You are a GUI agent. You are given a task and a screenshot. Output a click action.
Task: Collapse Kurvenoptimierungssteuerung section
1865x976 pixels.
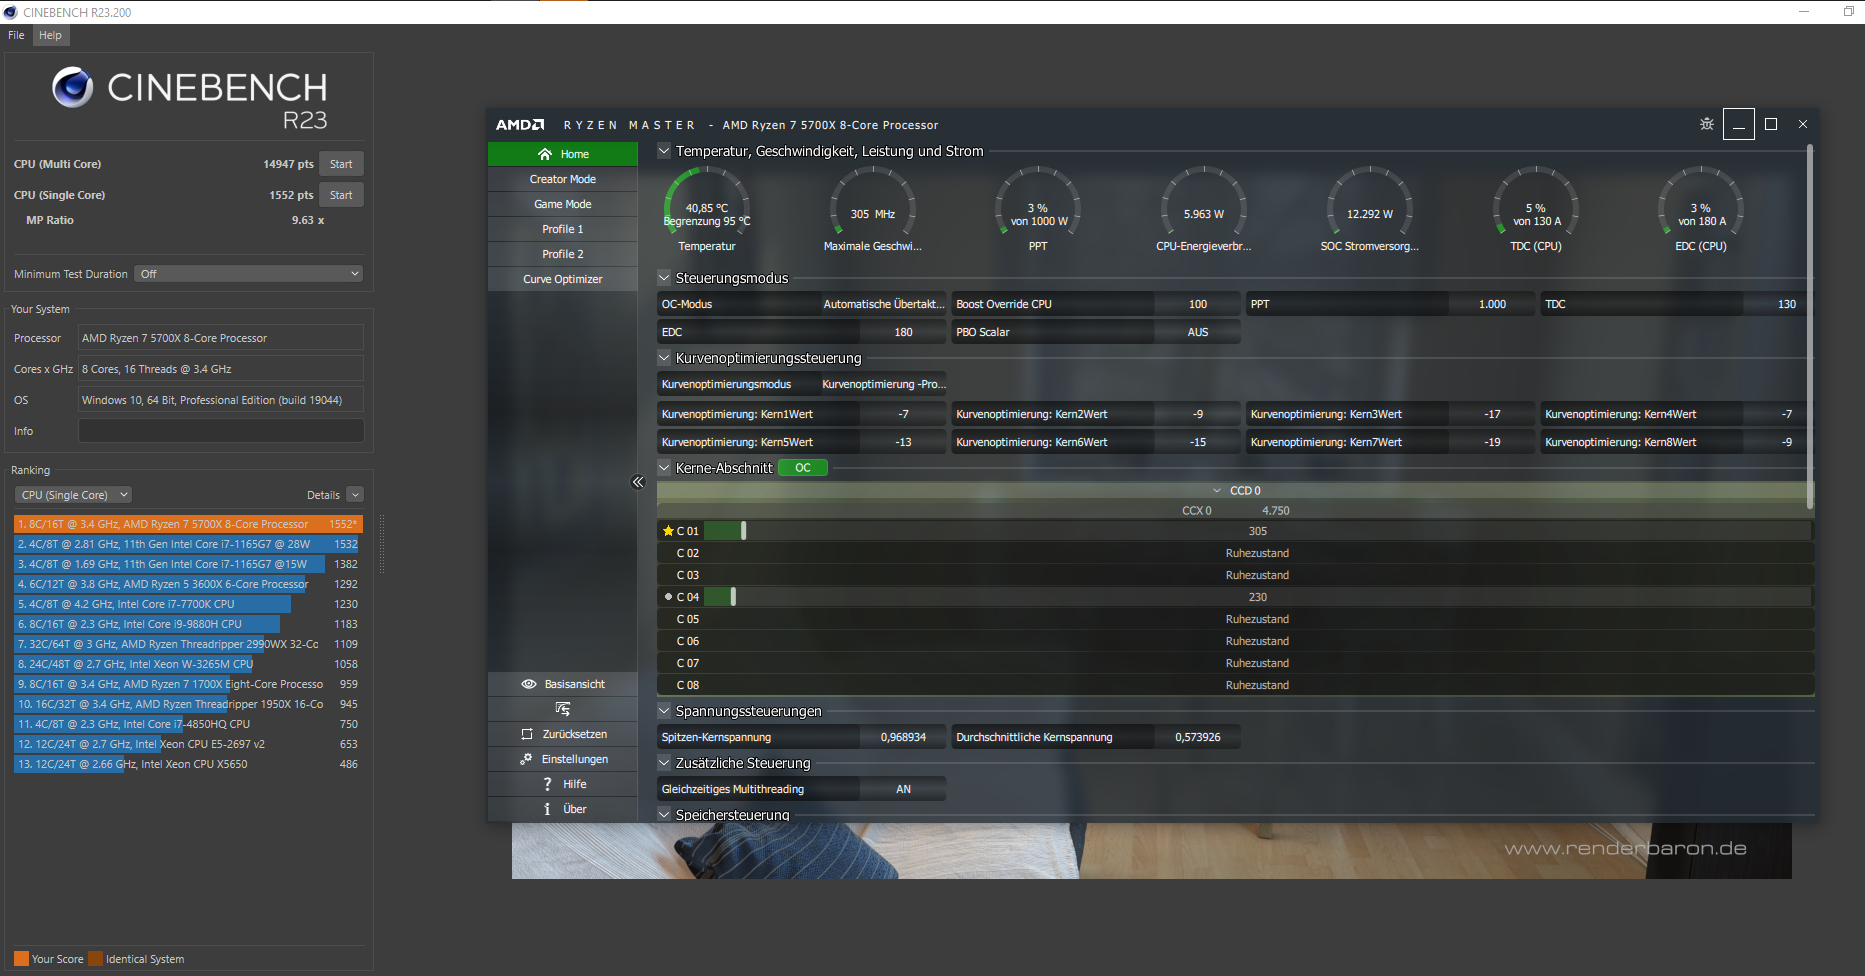click(664, 358)
